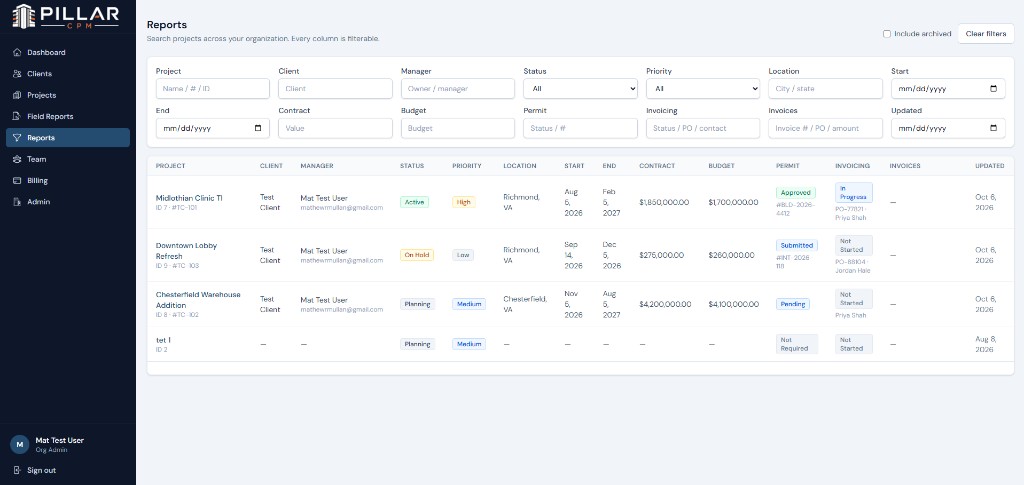Click the Start date filter field
This screenshot has width=1024, height=485.
pyautogui.click(x=948, y=89)
